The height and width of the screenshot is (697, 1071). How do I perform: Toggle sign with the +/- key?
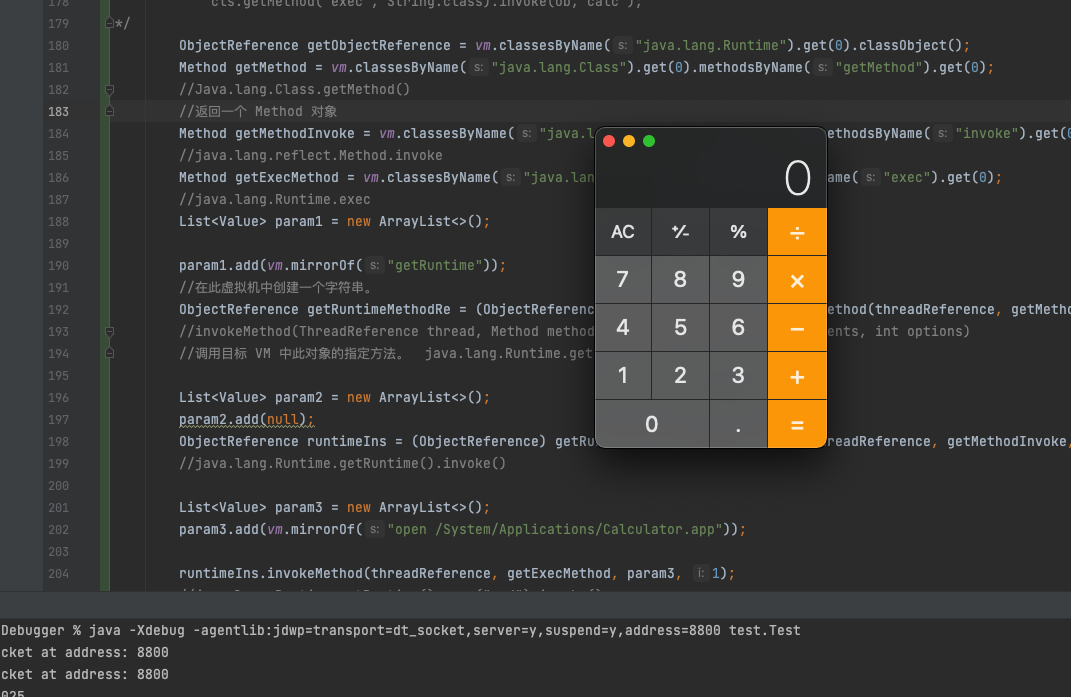pos(680,232)
